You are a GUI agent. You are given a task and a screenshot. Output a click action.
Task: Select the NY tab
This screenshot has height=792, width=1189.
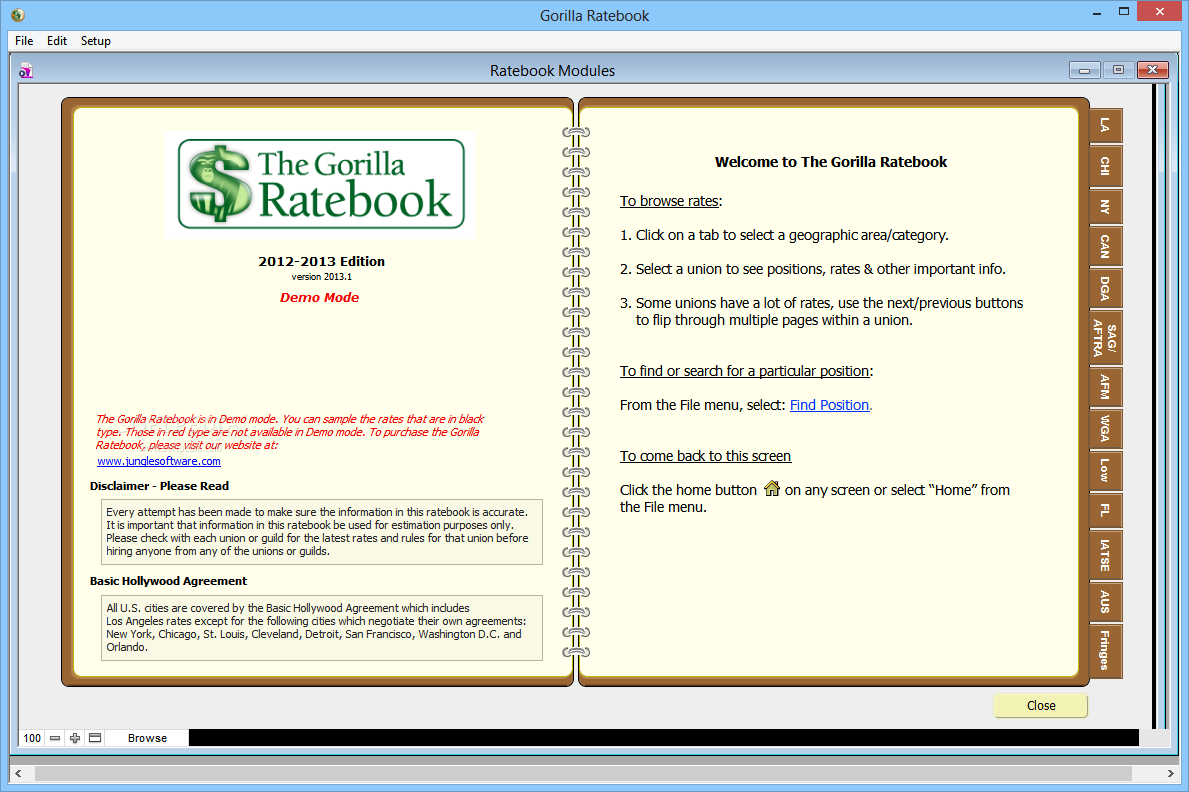click(1105, 206)
